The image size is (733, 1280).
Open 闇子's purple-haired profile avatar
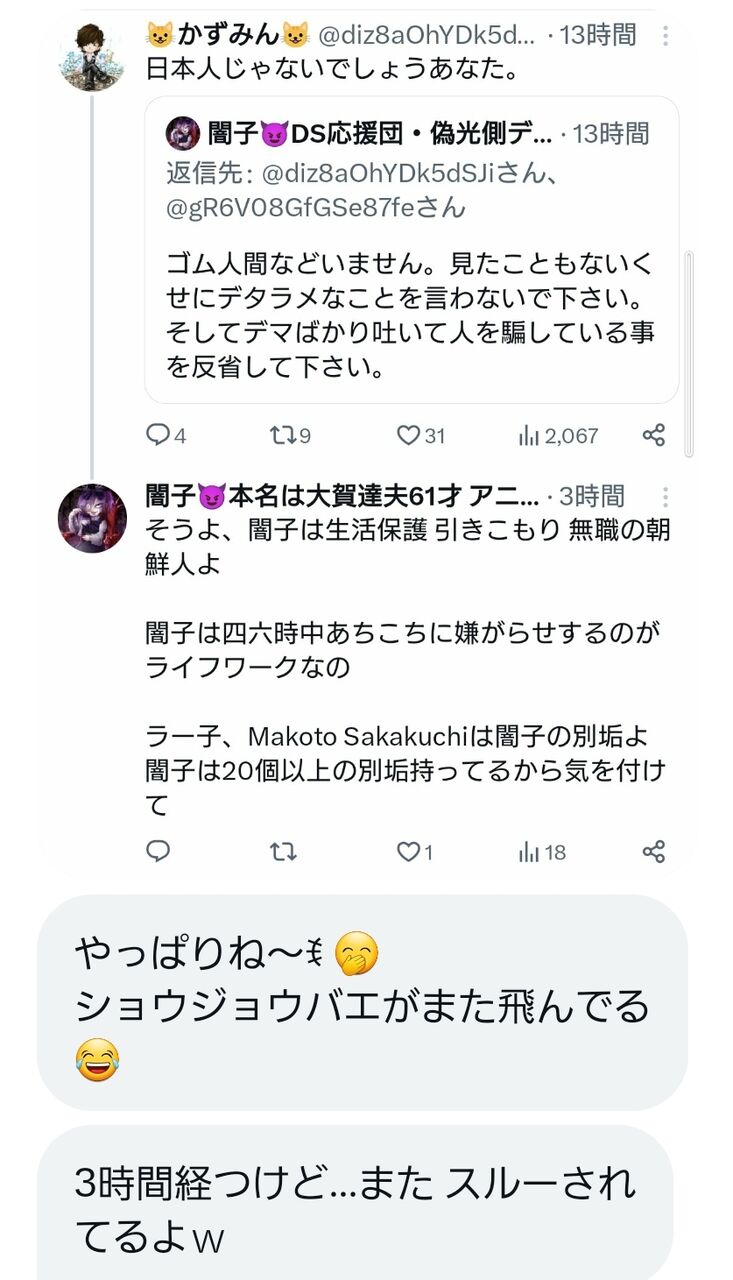point(91,518)
